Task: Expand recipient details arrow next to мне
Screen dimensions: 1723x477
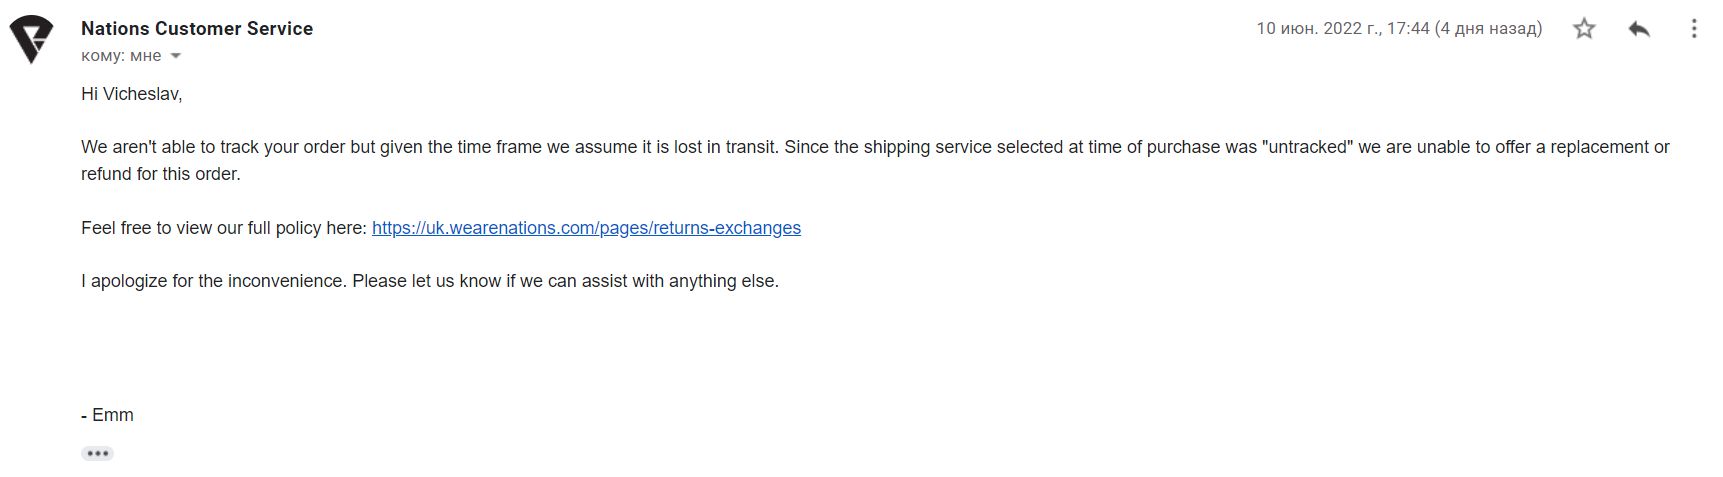Action: click(x=176, y=56)
